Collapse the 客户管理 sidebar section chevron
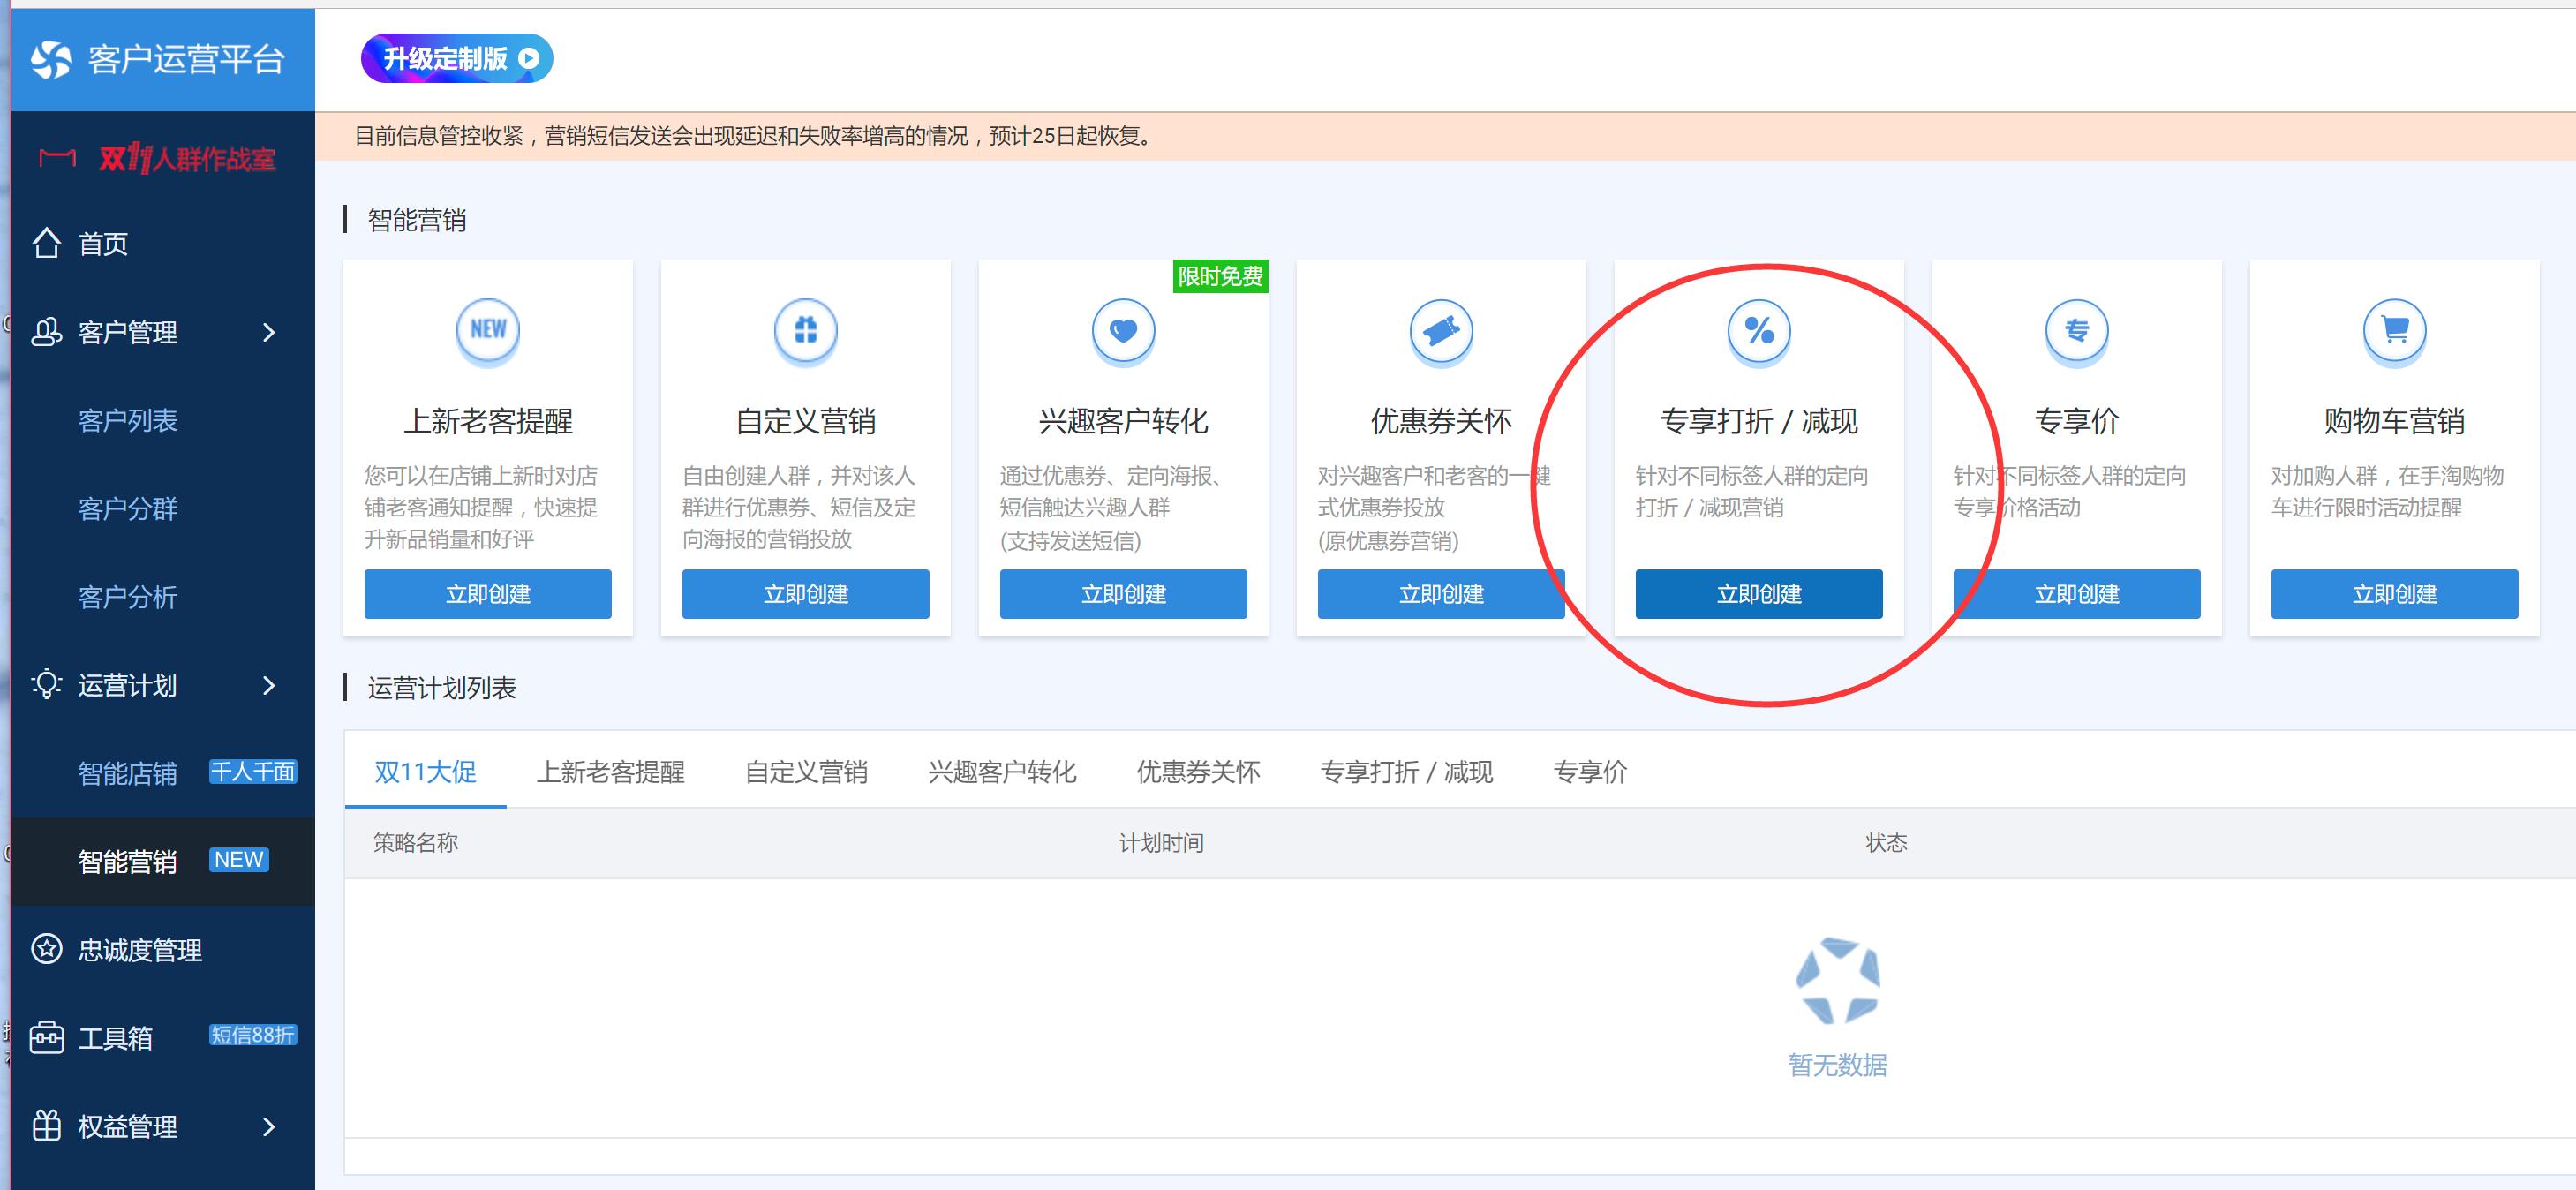 (268, 332)
